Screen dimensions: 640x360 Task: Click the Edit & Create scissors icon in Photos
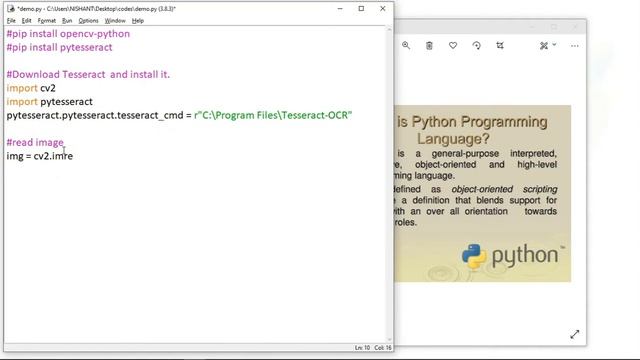[x=544, y=46]
